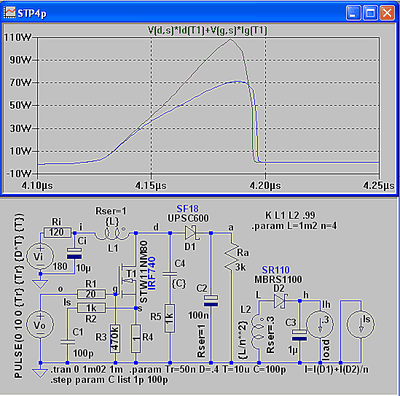Select resistor Ri labeled 120
The width and height of the screenshot is (400, 396).
click(x=58, y=232)
